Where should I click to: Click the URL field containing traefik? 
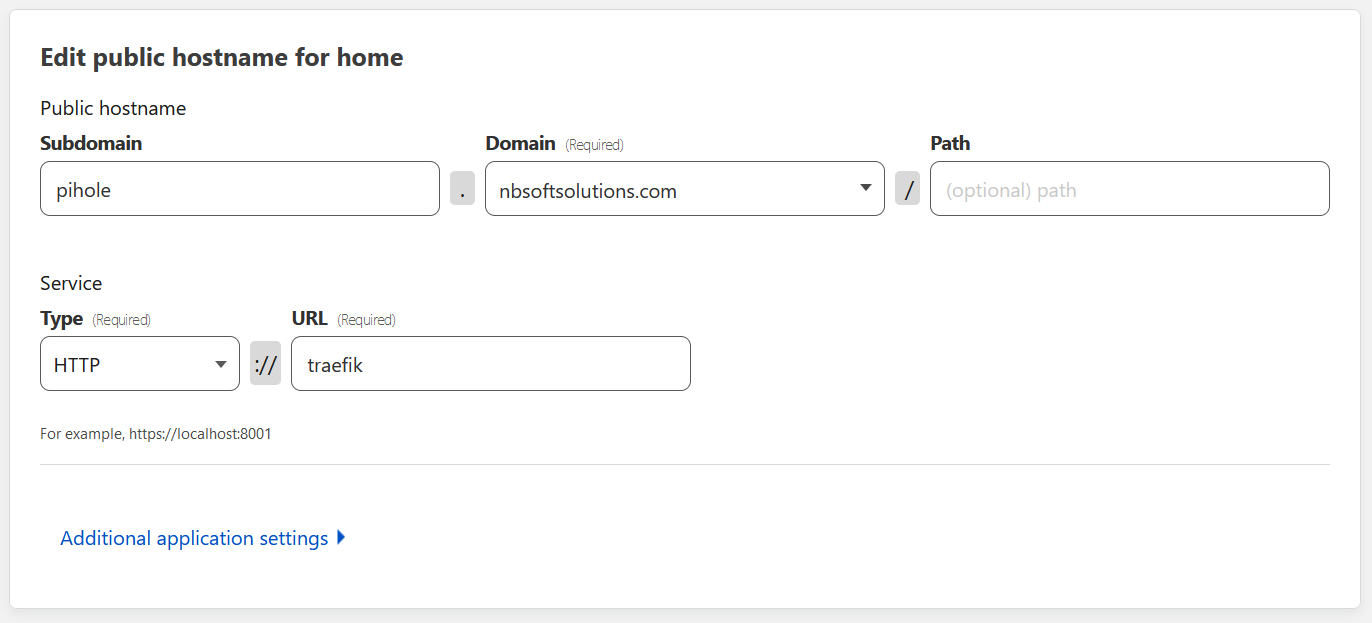(490, 364)
